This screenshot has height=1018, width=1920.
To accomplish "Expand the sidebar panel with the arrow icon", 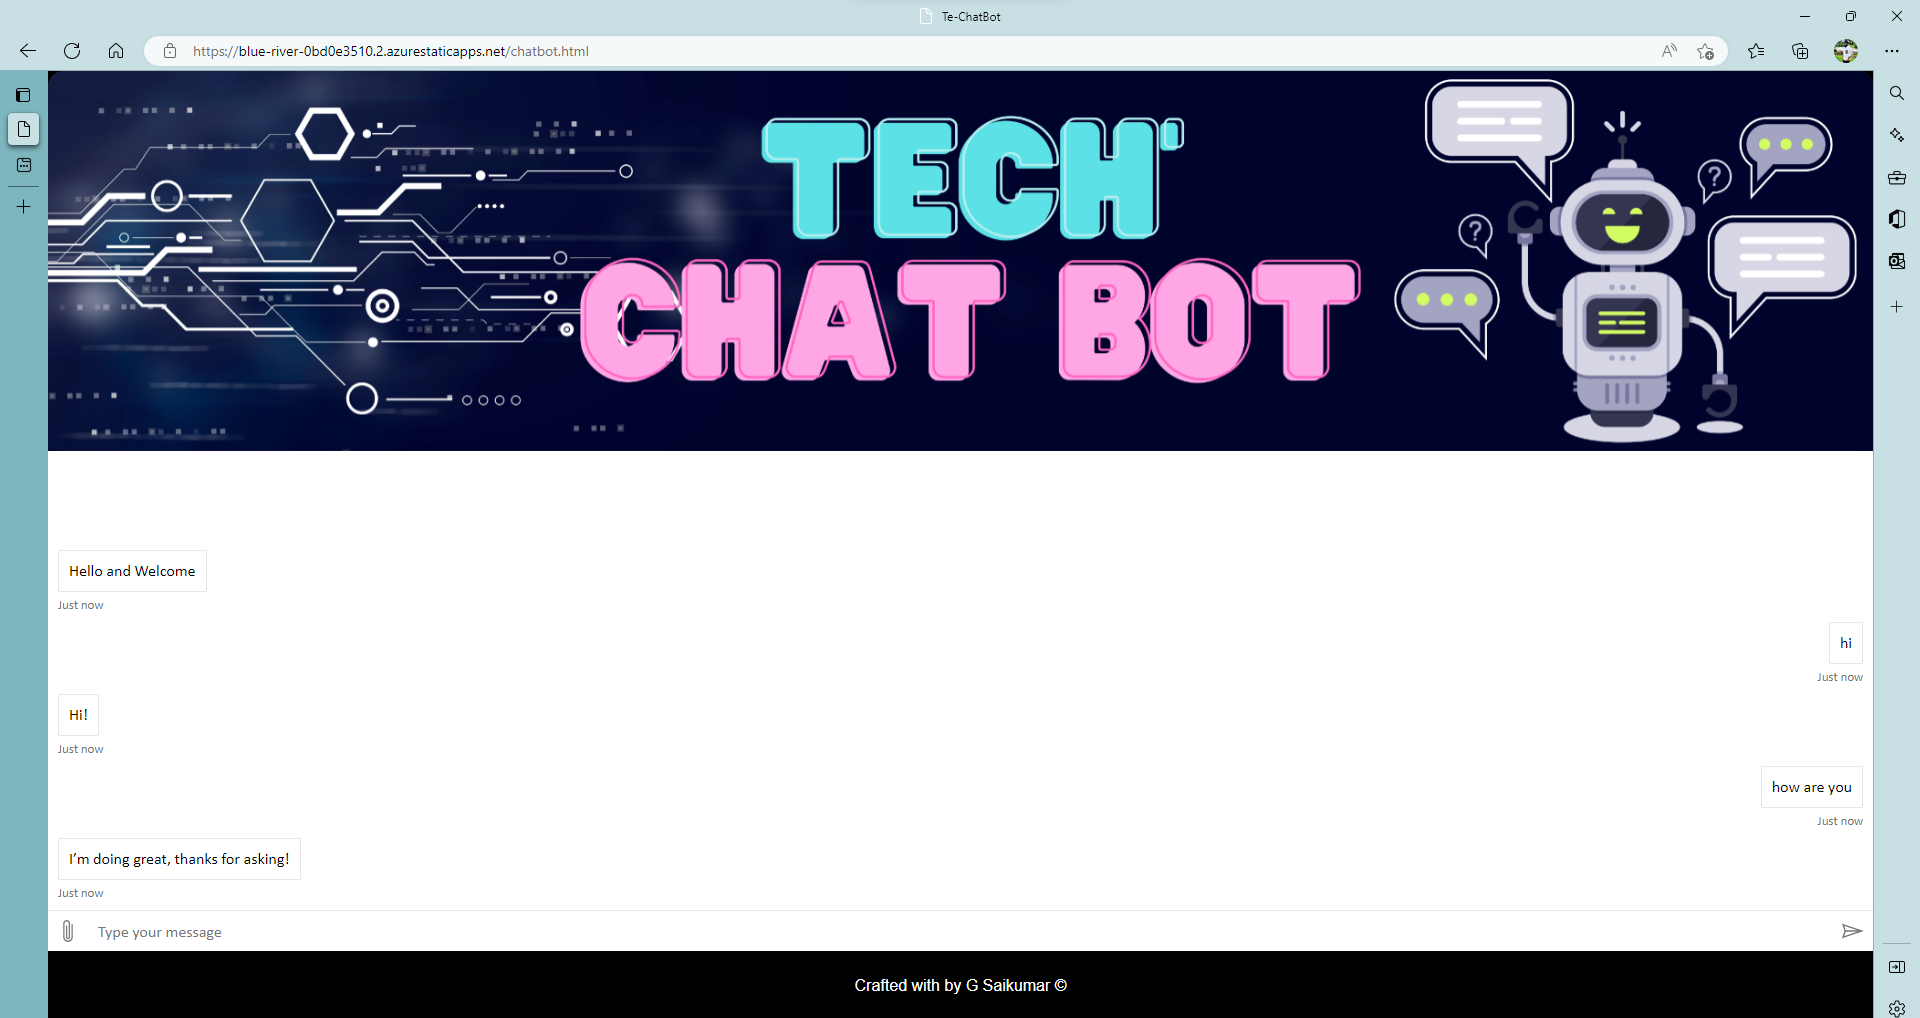I will [x=1897, y=966].
